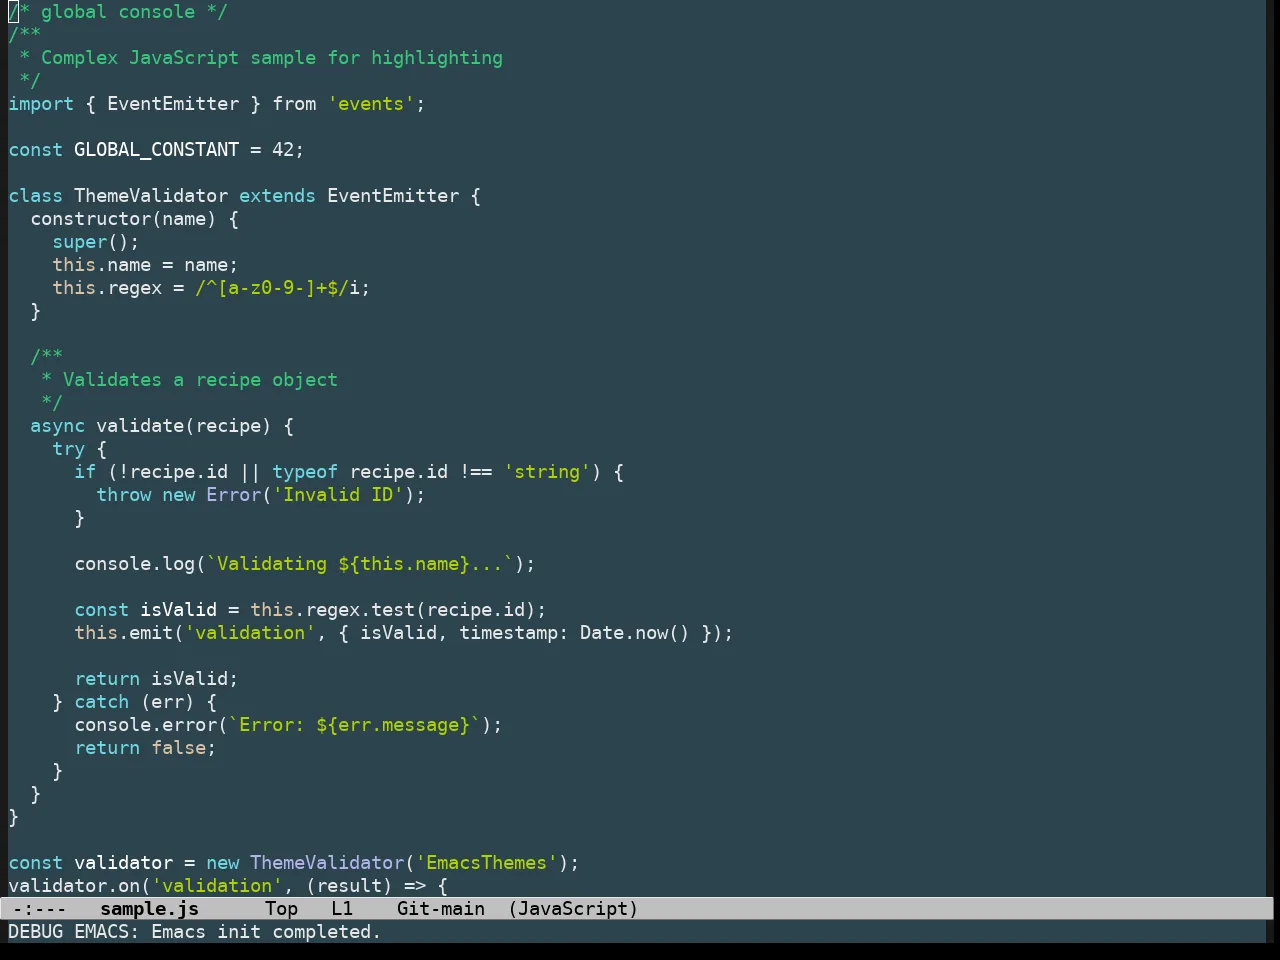Click the 'super();' call
1280x960 pixels.
96,242
